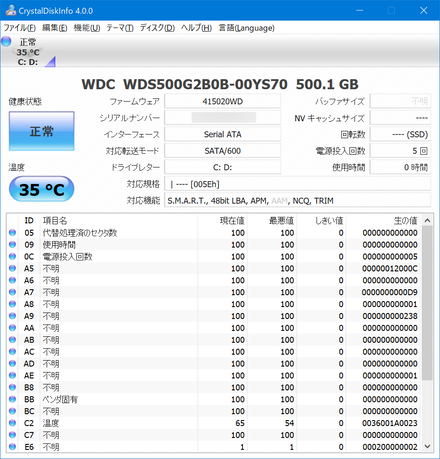The height and width of the screenshot is (459, 440).
Task: Open the テーマ(T) menu
Action: pyautogui.click(x=120, y=28)
